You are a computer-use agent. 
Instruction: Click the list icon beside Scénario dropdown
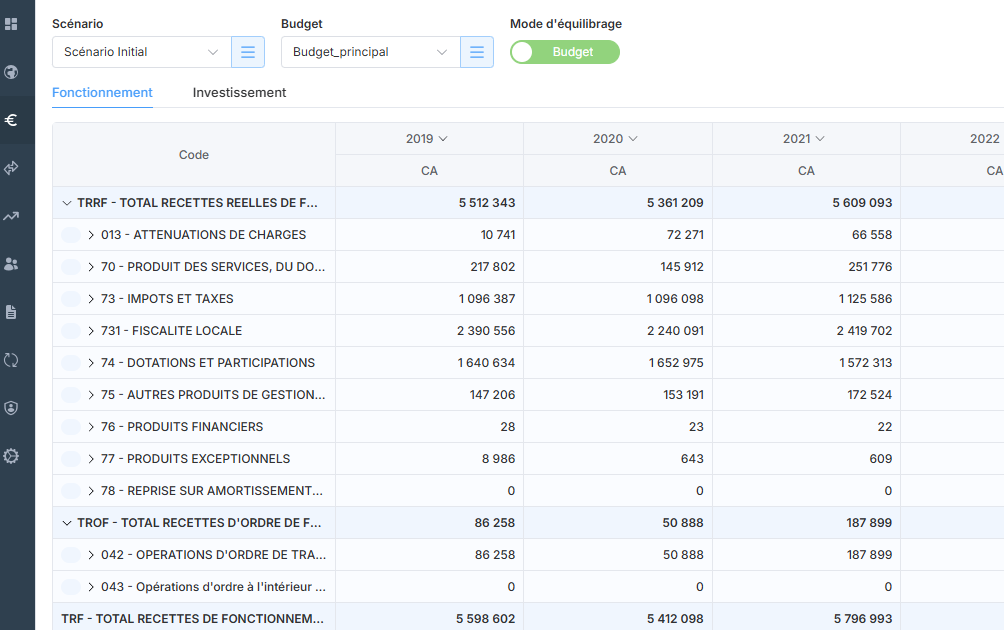click(248, 52)
